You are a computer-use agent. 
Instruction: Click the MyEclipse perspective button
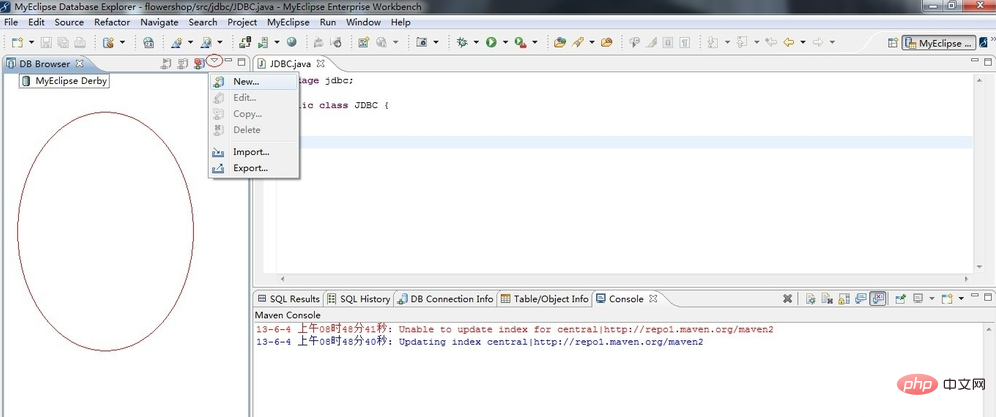(x=939, y=43)
